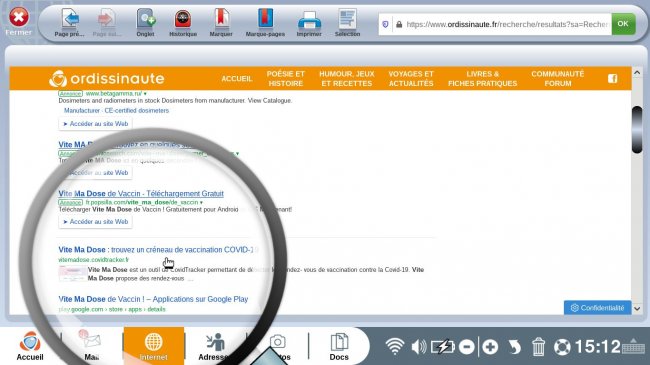
Task: Click the padlock security icon in the address bar
Action: (x=399, y=24)
